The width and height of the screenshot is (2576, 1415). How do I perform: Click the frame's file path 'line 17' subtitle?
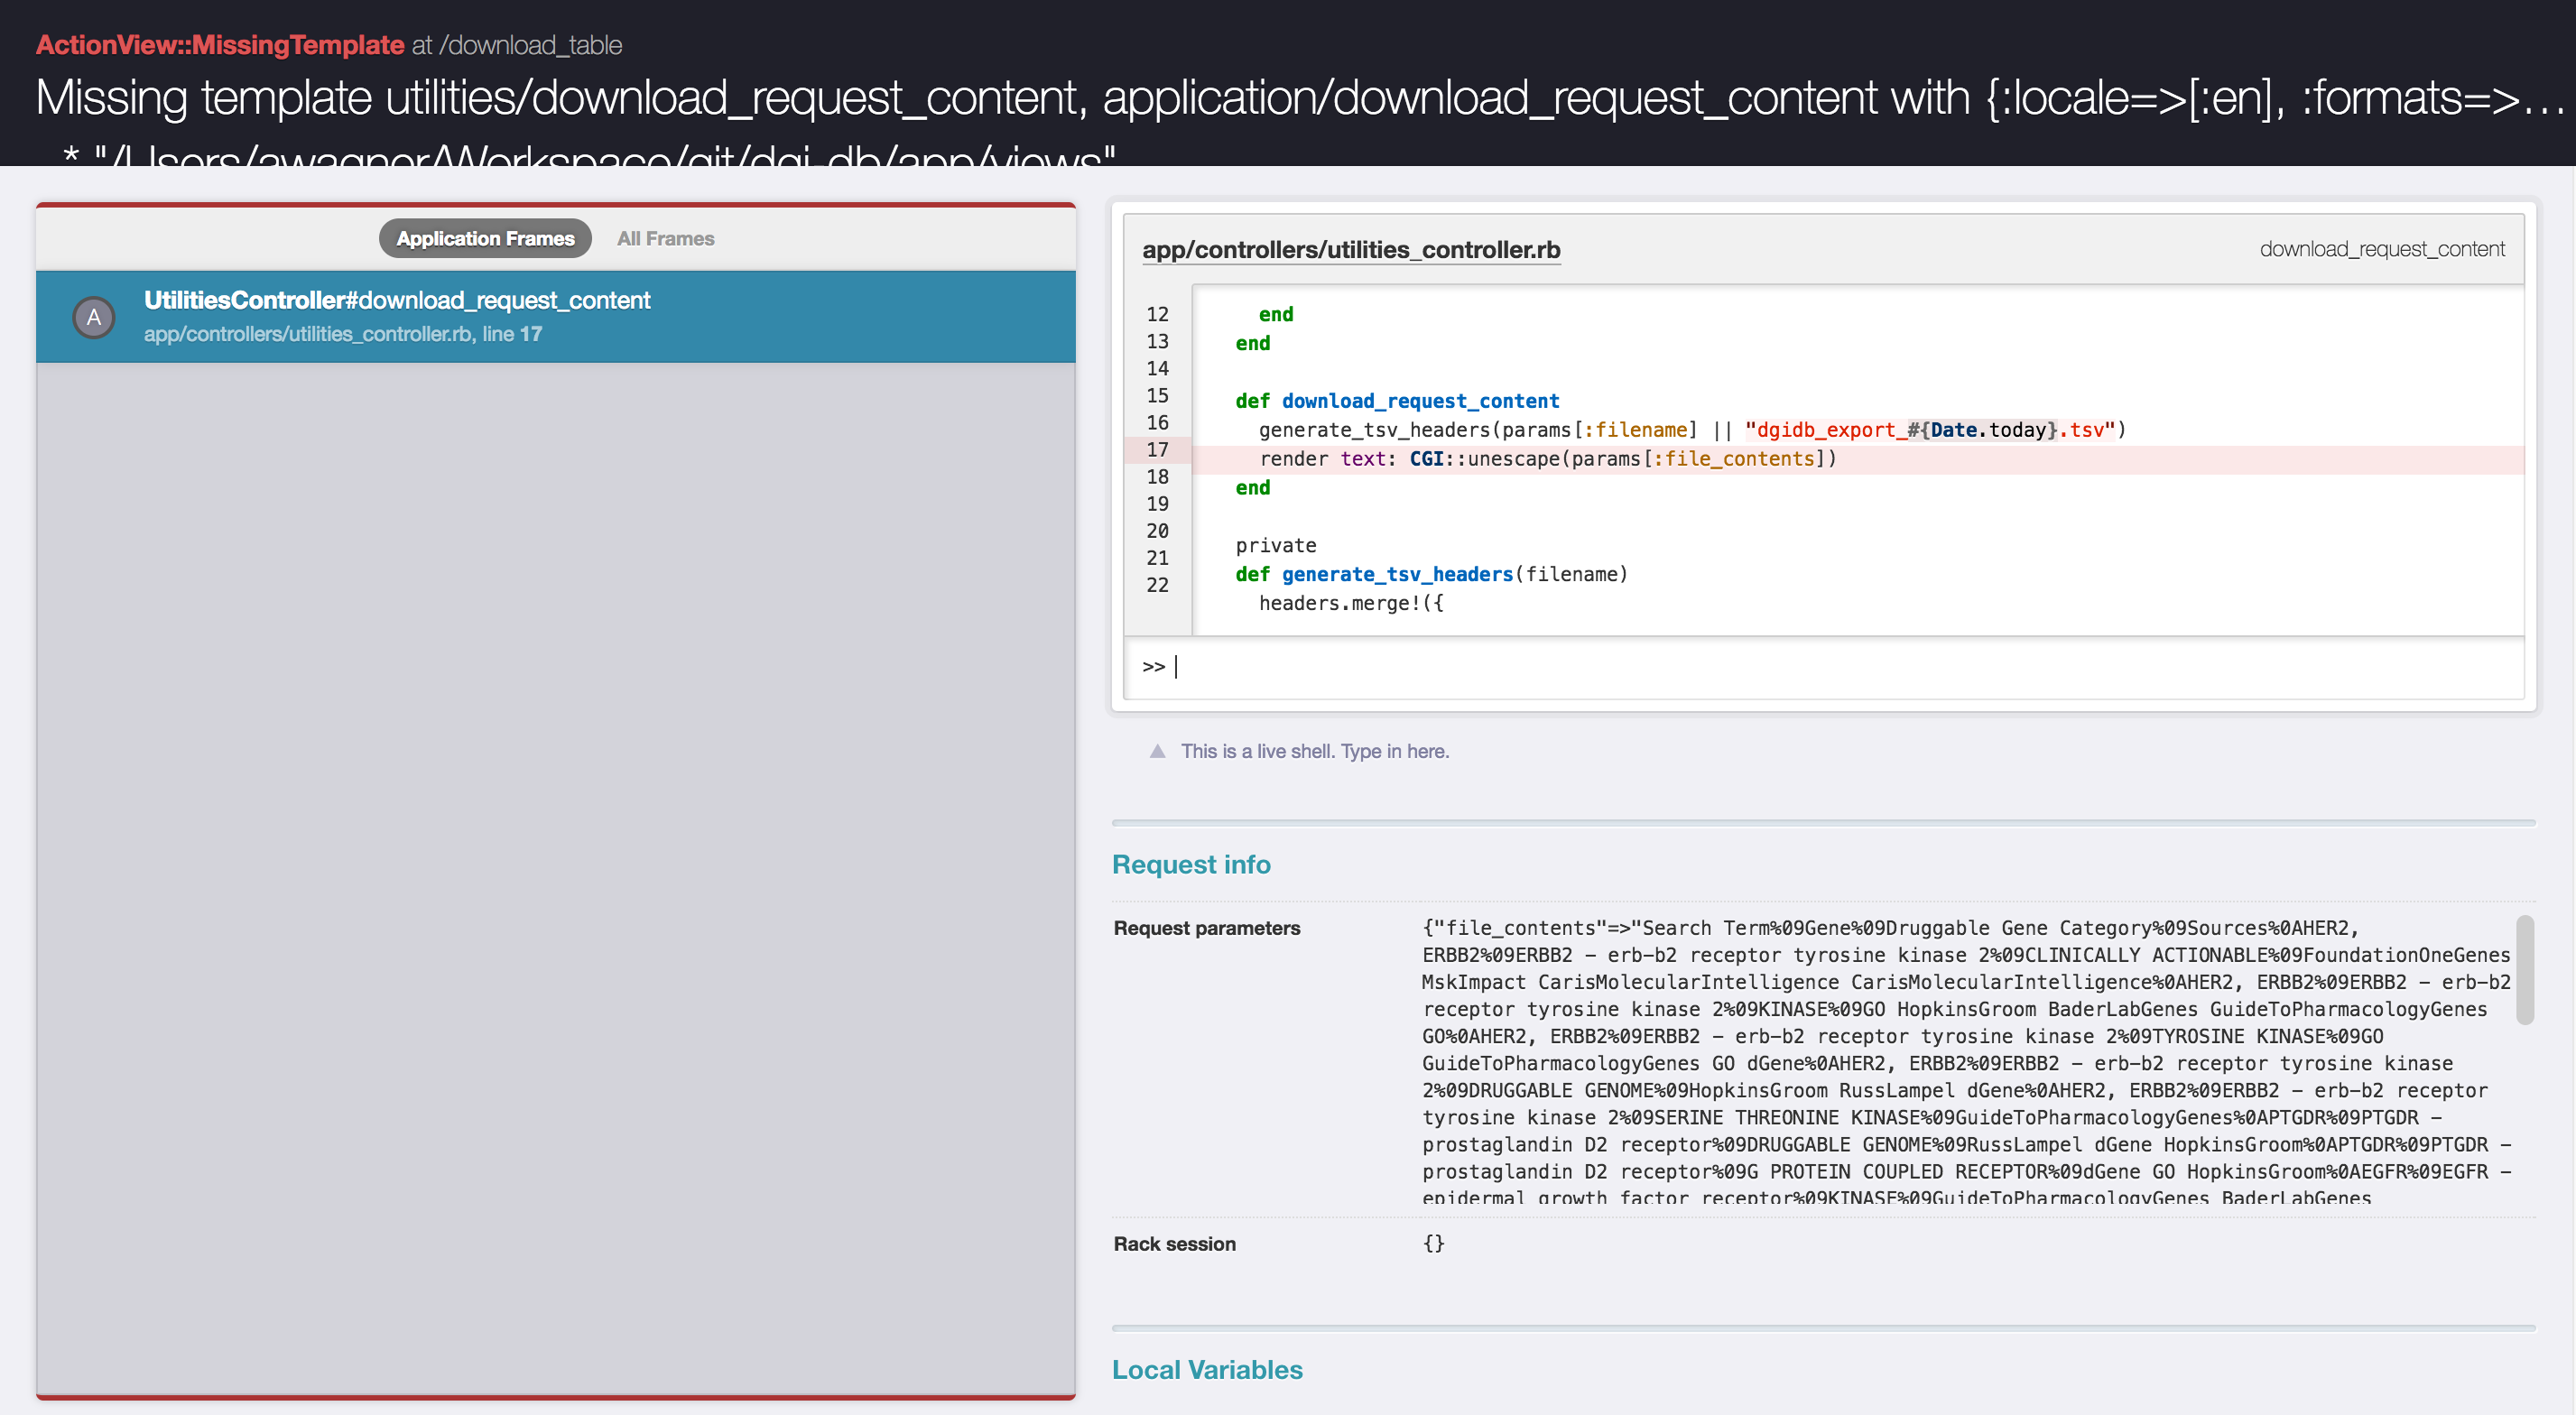343,334
